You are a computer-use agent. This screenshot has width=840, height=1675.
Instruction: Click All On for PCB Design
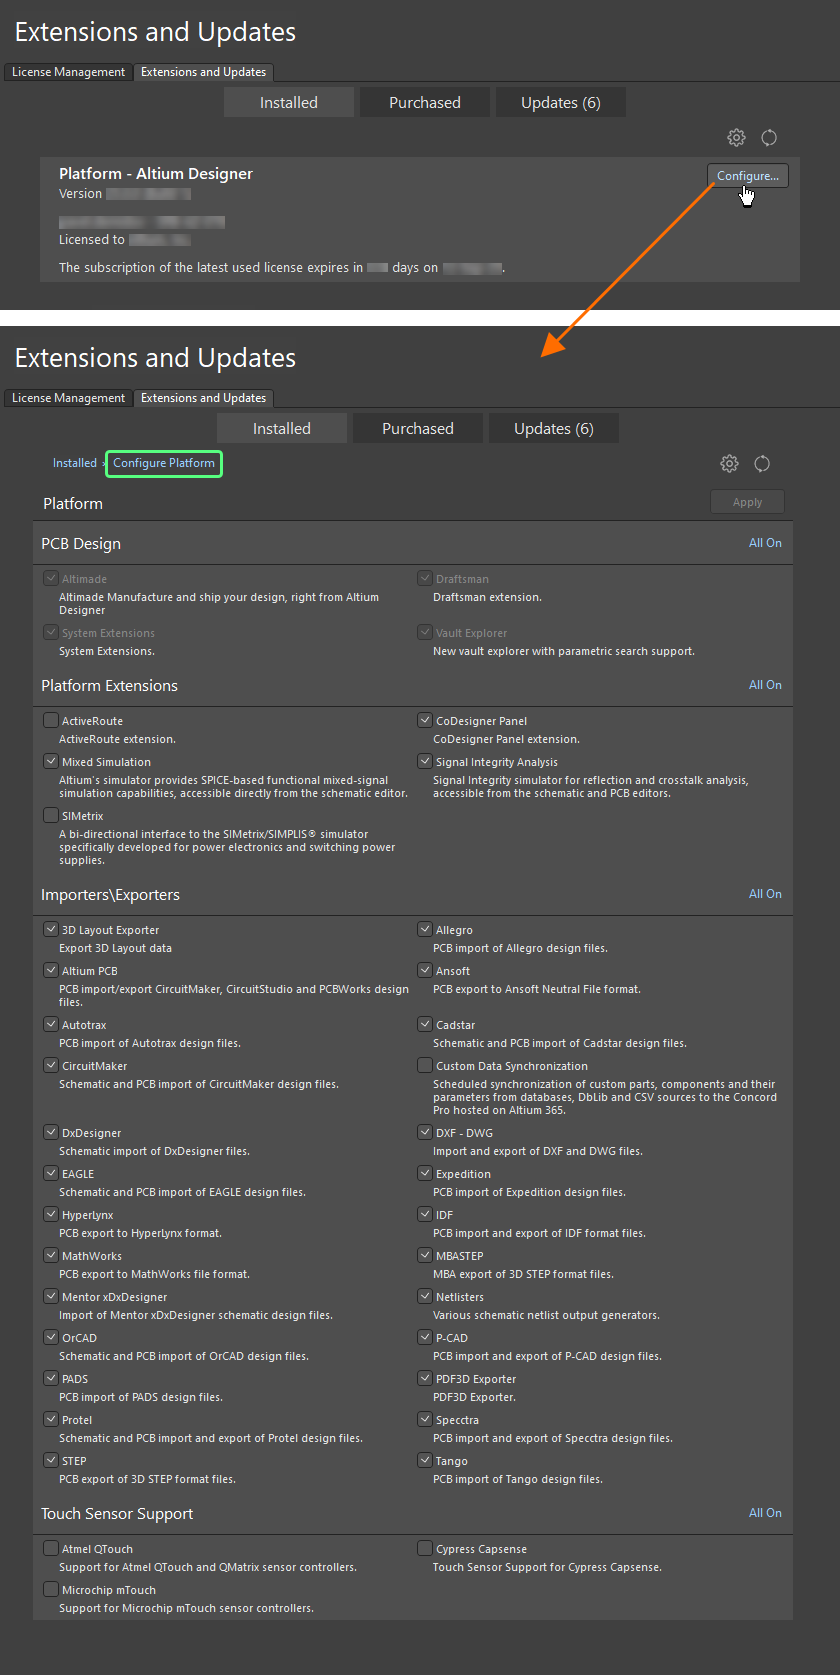(765, 543)
